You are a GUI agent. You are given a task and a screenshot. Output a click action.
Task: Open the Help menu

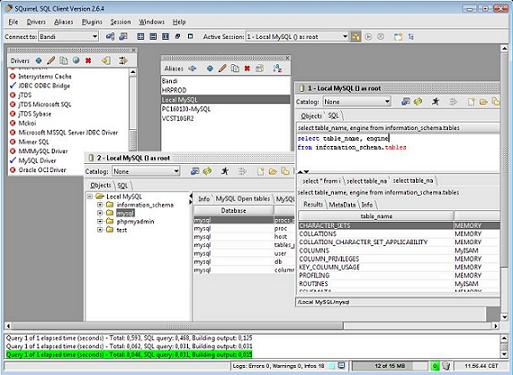pyautogui.click(x=179, y=22)
